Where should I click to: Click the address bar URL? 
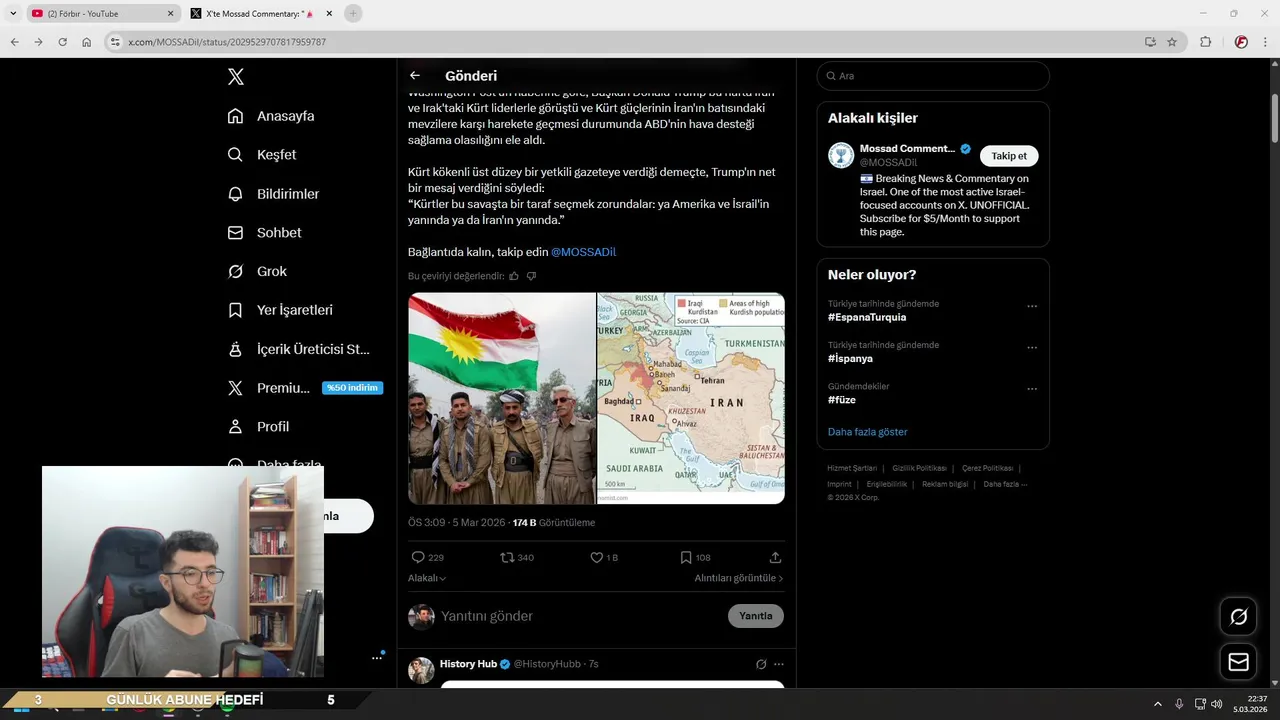point(227,42)
